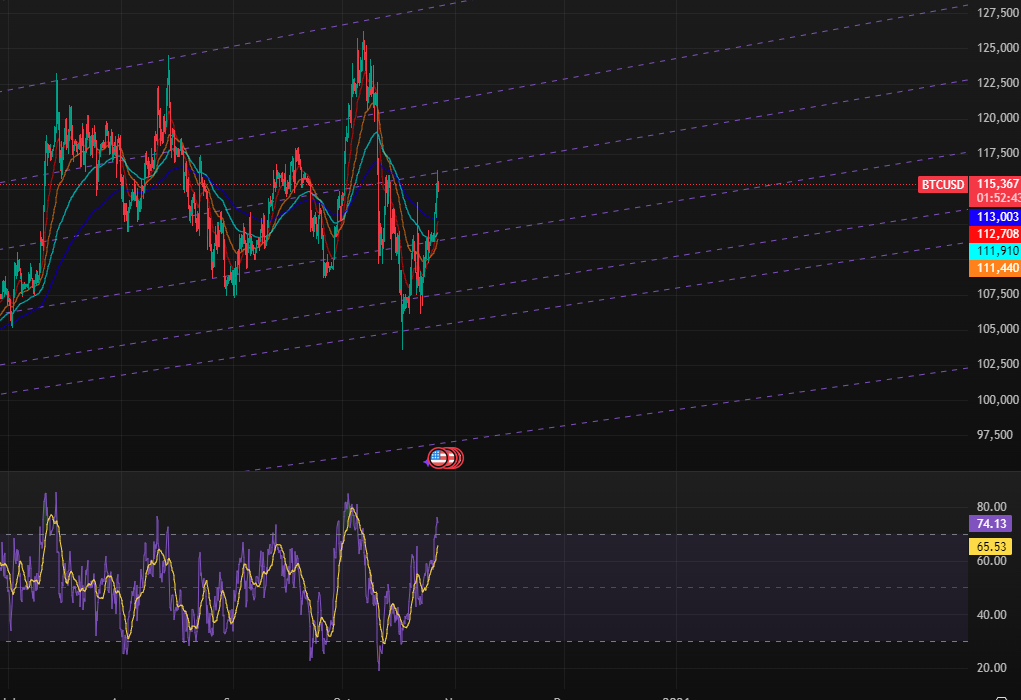Click the BTCUSD symbol price tag
1021x700 pixels.
(x=942, y=185)
